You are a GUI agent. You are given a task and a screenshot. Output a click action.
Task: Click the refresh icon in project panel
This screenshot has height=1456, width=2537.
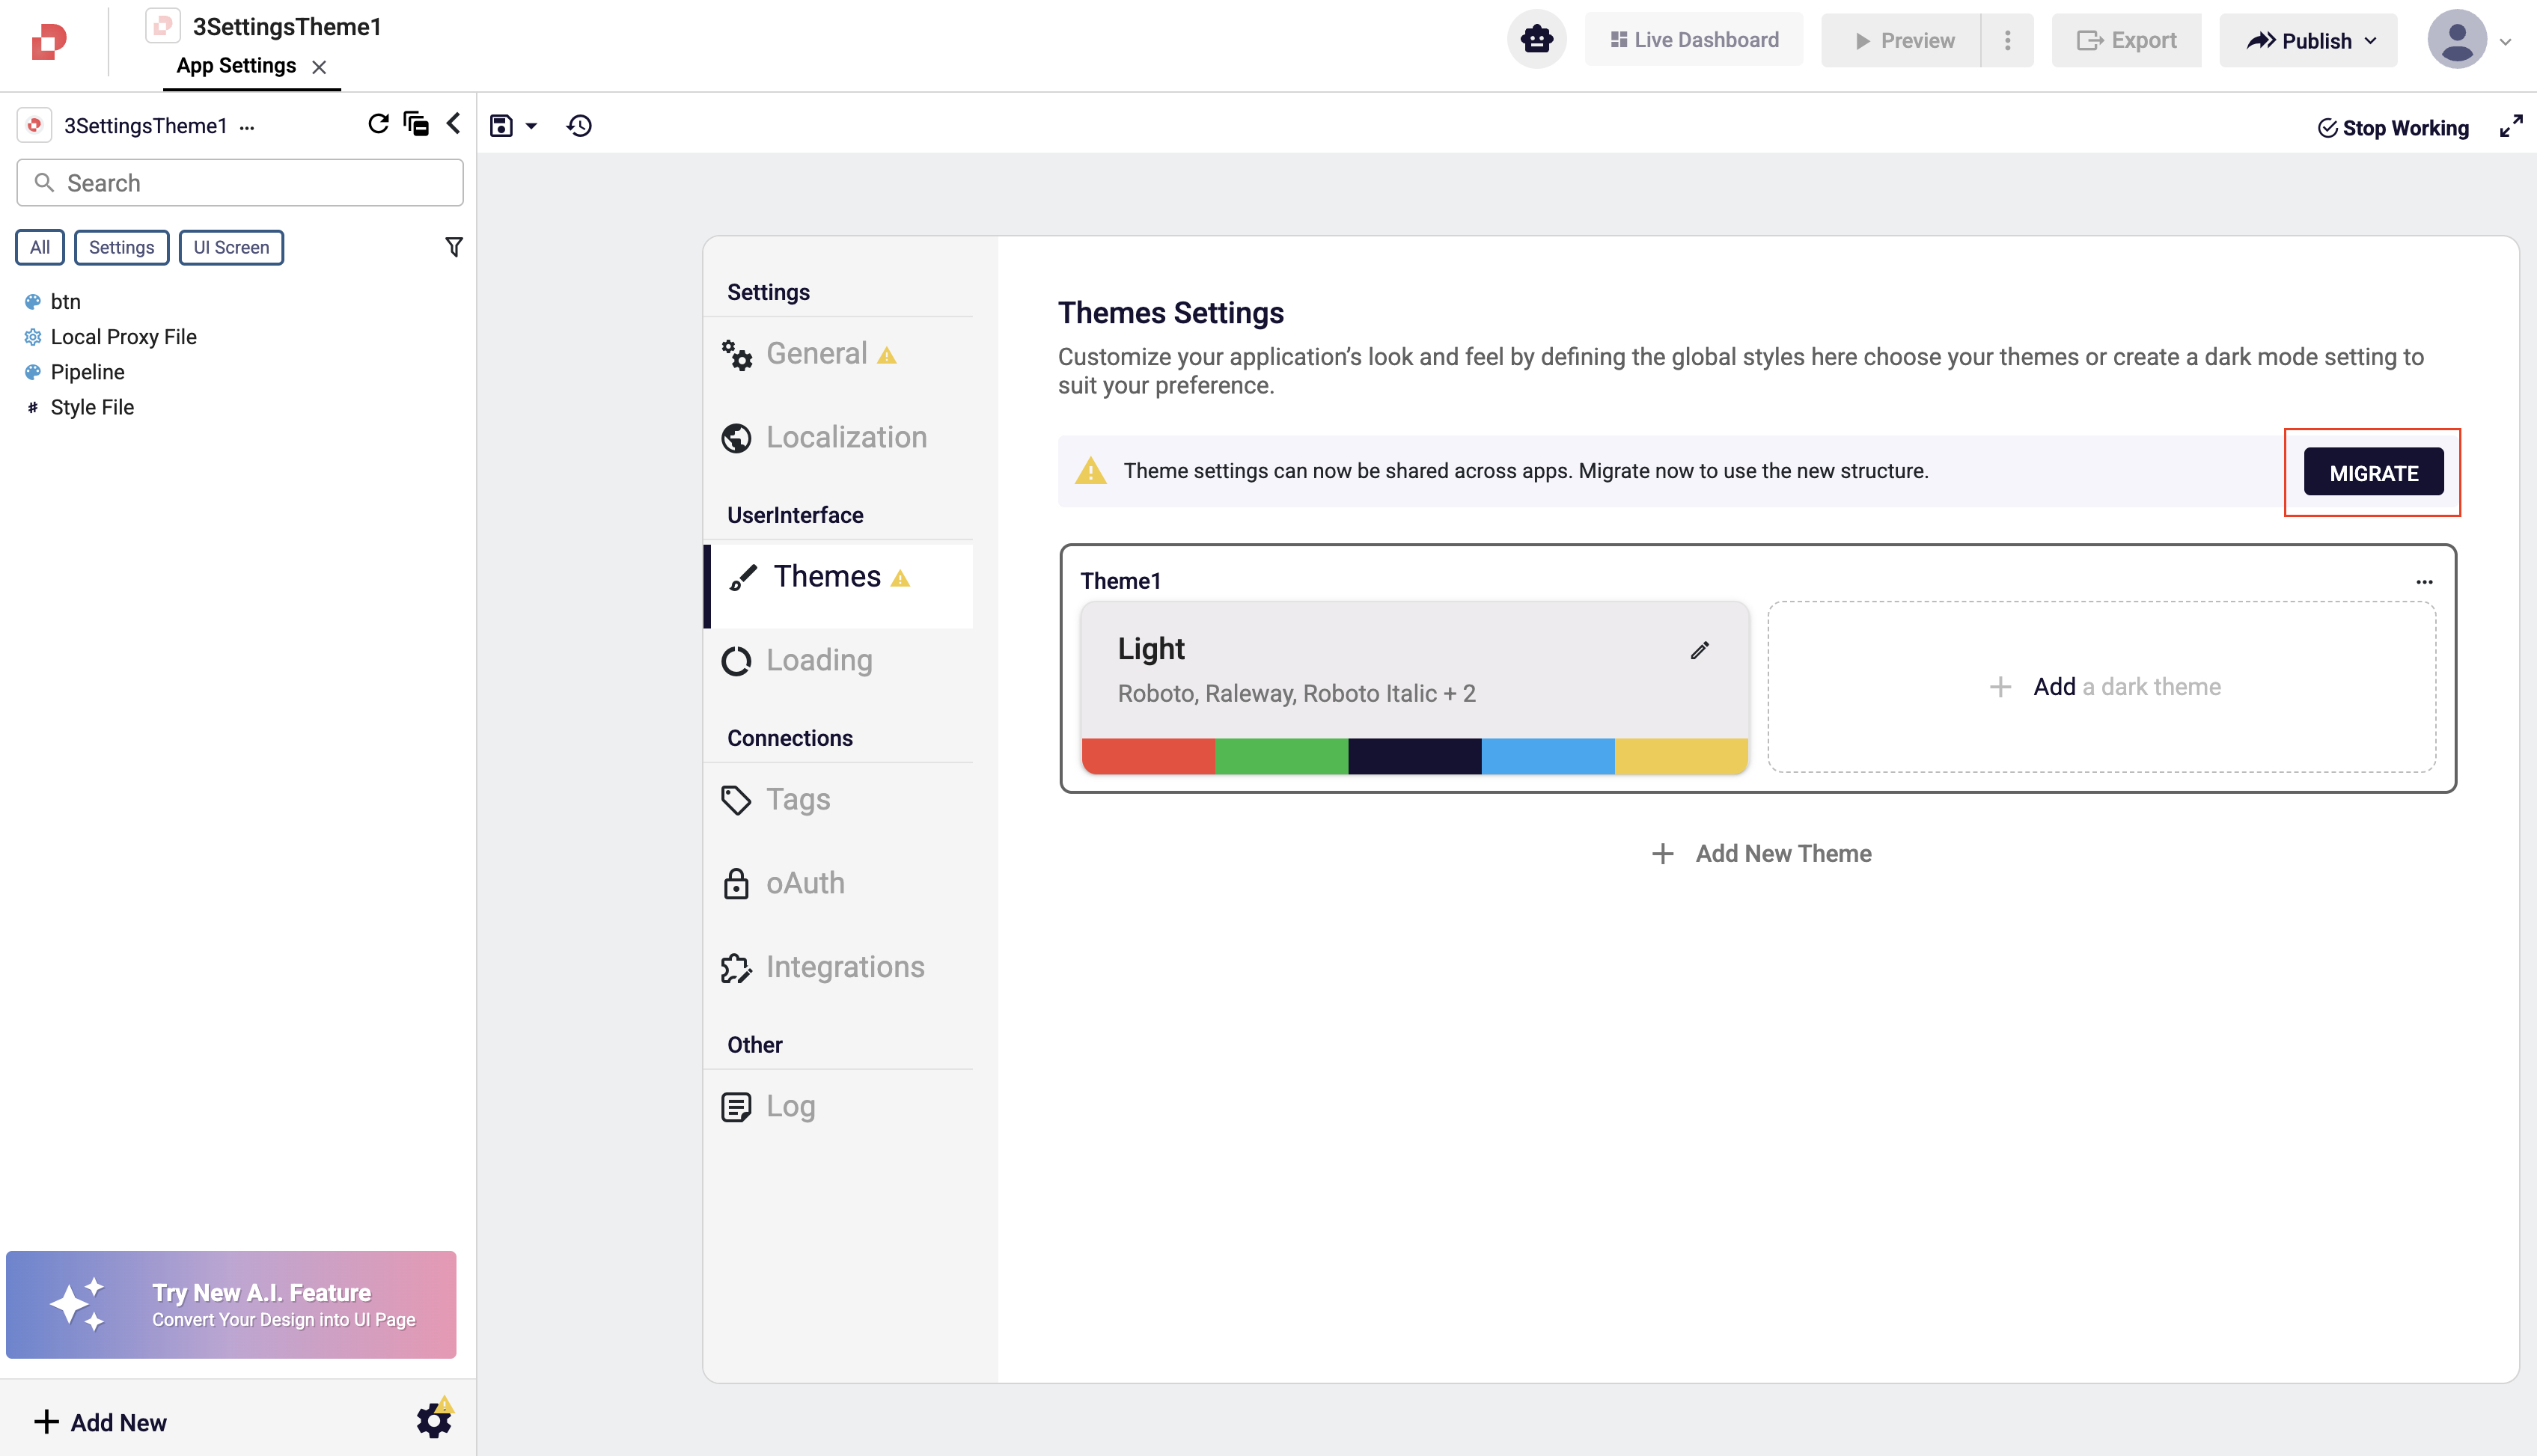pyautogui.click(x=377, y=124)
